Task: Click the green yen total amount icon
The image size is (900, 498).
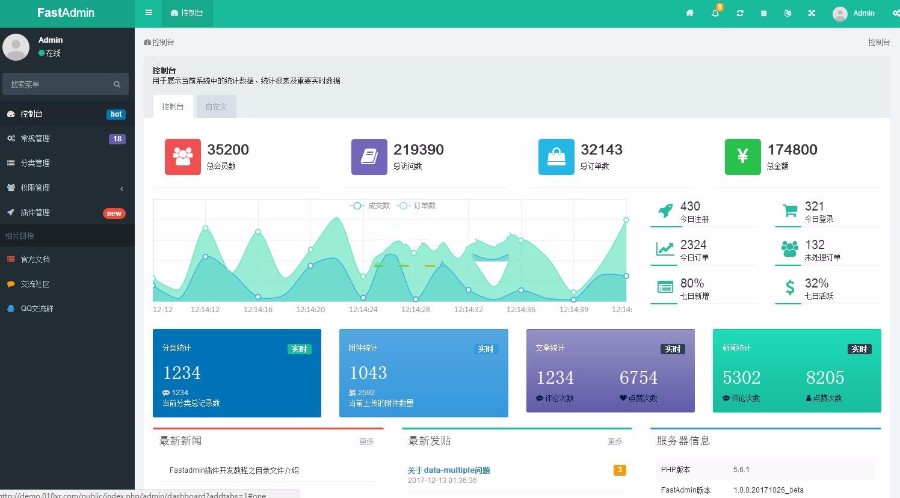Action: (742, 156)
